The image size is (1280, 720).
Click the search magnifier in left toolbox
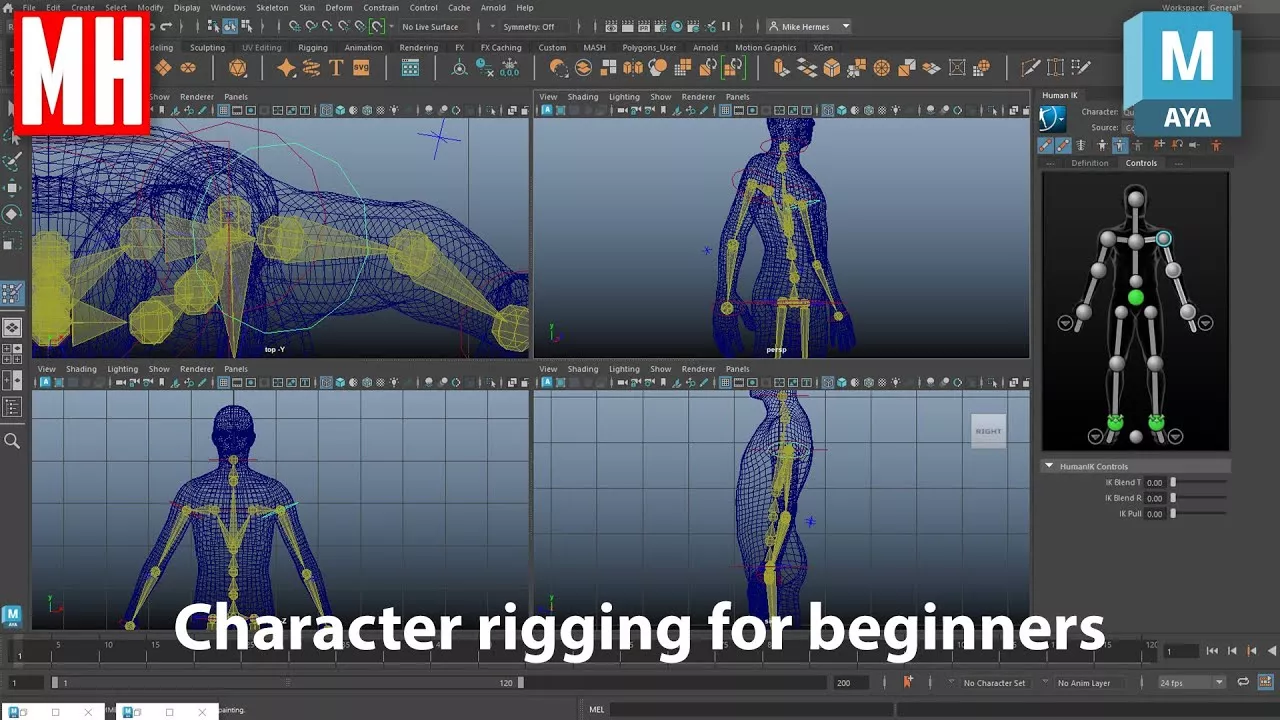[x=12, y=441]
